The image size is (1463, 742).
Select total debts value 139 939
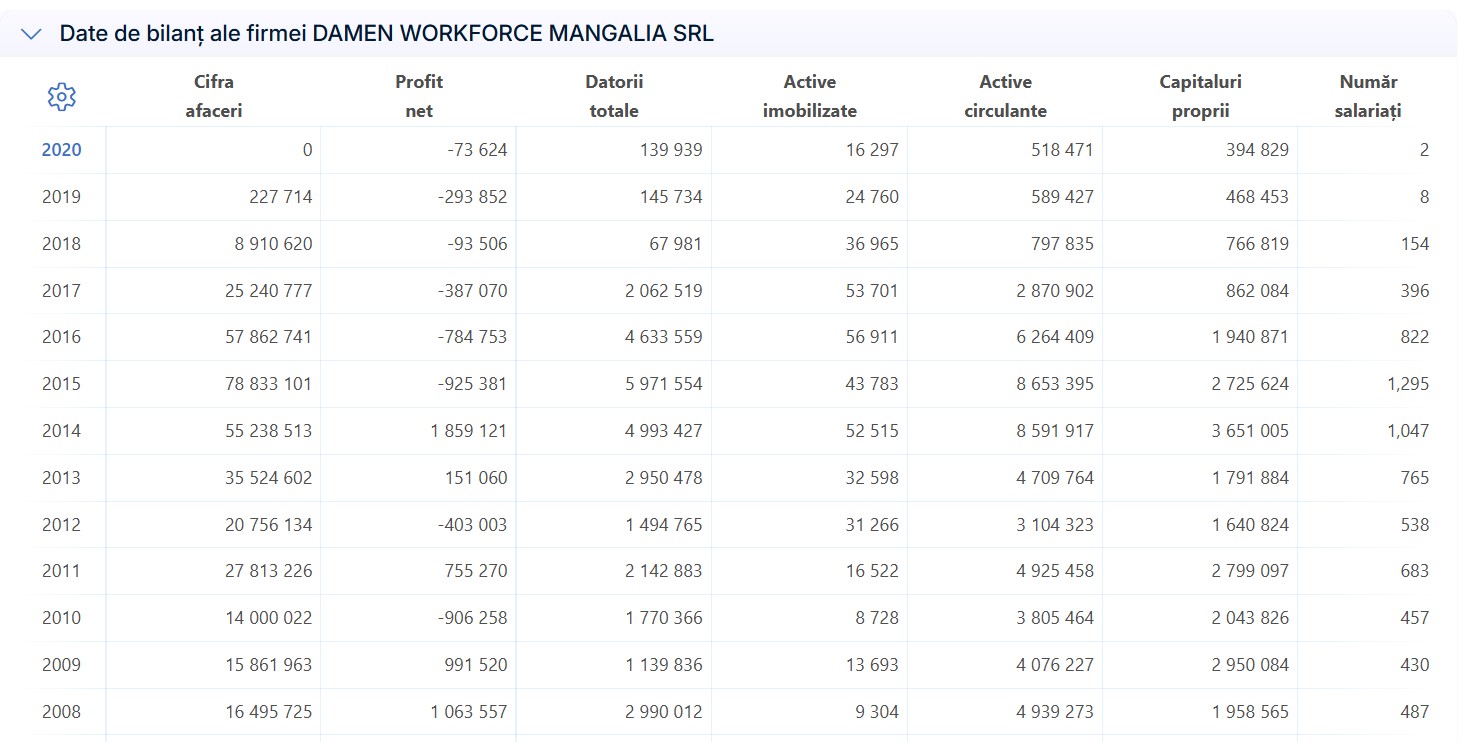click(671, 150)
